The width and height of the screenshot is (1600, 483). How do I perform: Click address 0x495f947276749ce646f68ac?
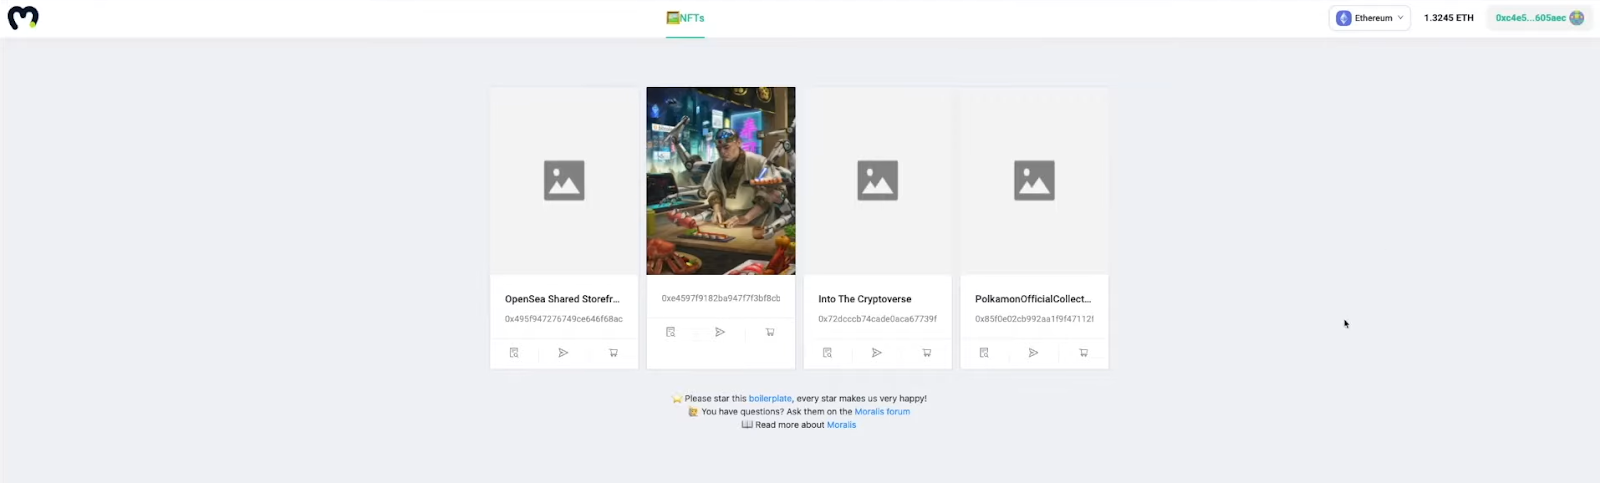pyautogui.click(x=564, y=319)
